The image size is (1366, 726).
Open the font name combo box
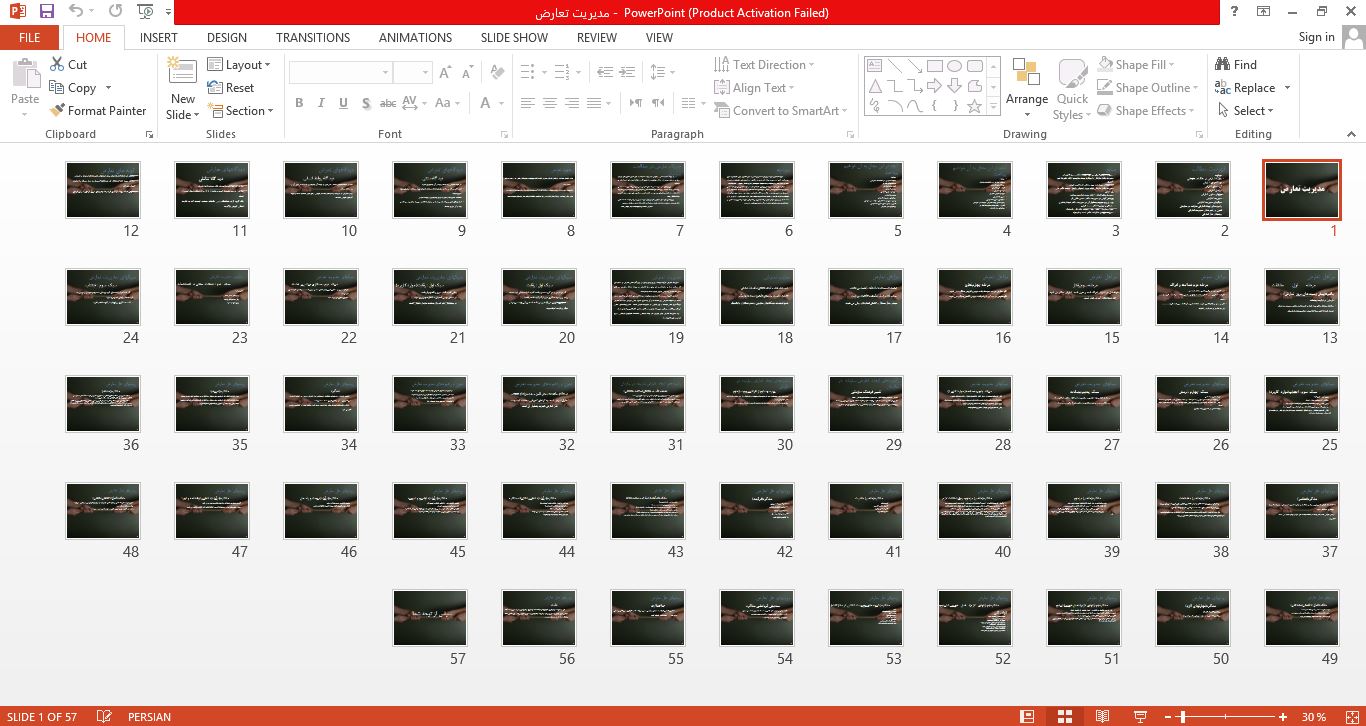pyautogui.click(x=340, y=72)
